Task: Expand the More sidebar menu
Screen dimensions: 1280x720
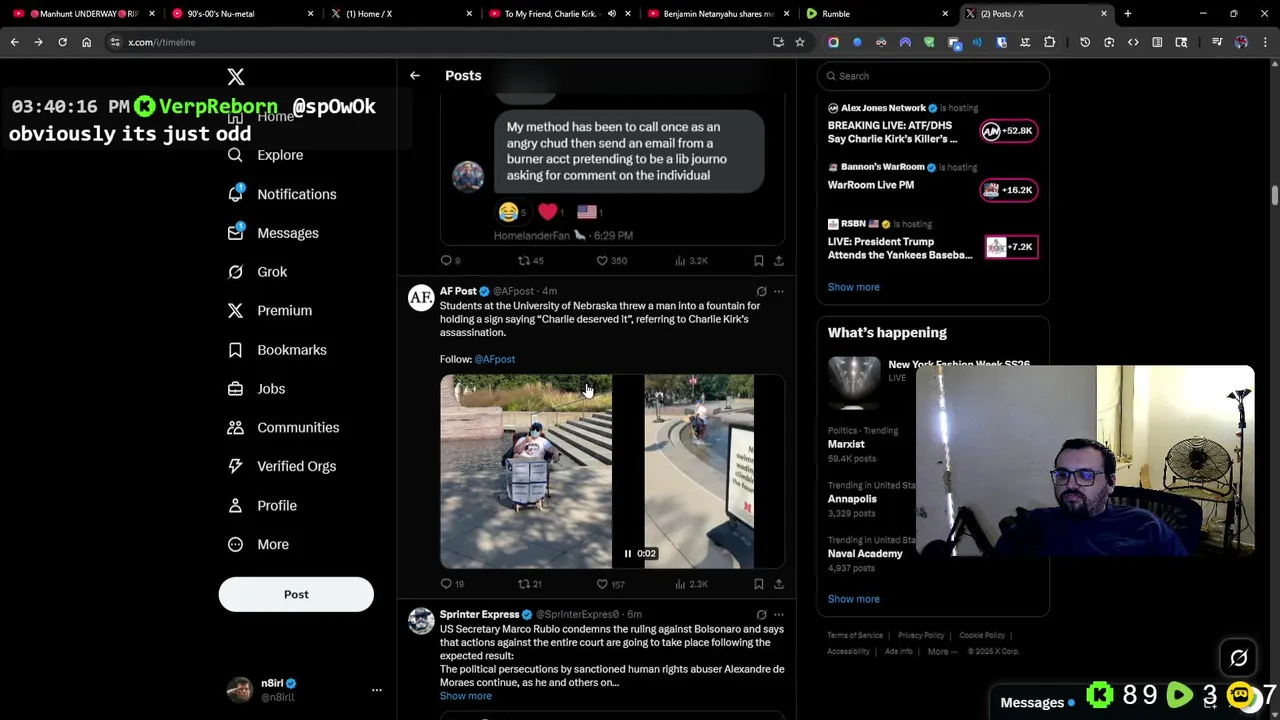Action: (x=258, y=544)
